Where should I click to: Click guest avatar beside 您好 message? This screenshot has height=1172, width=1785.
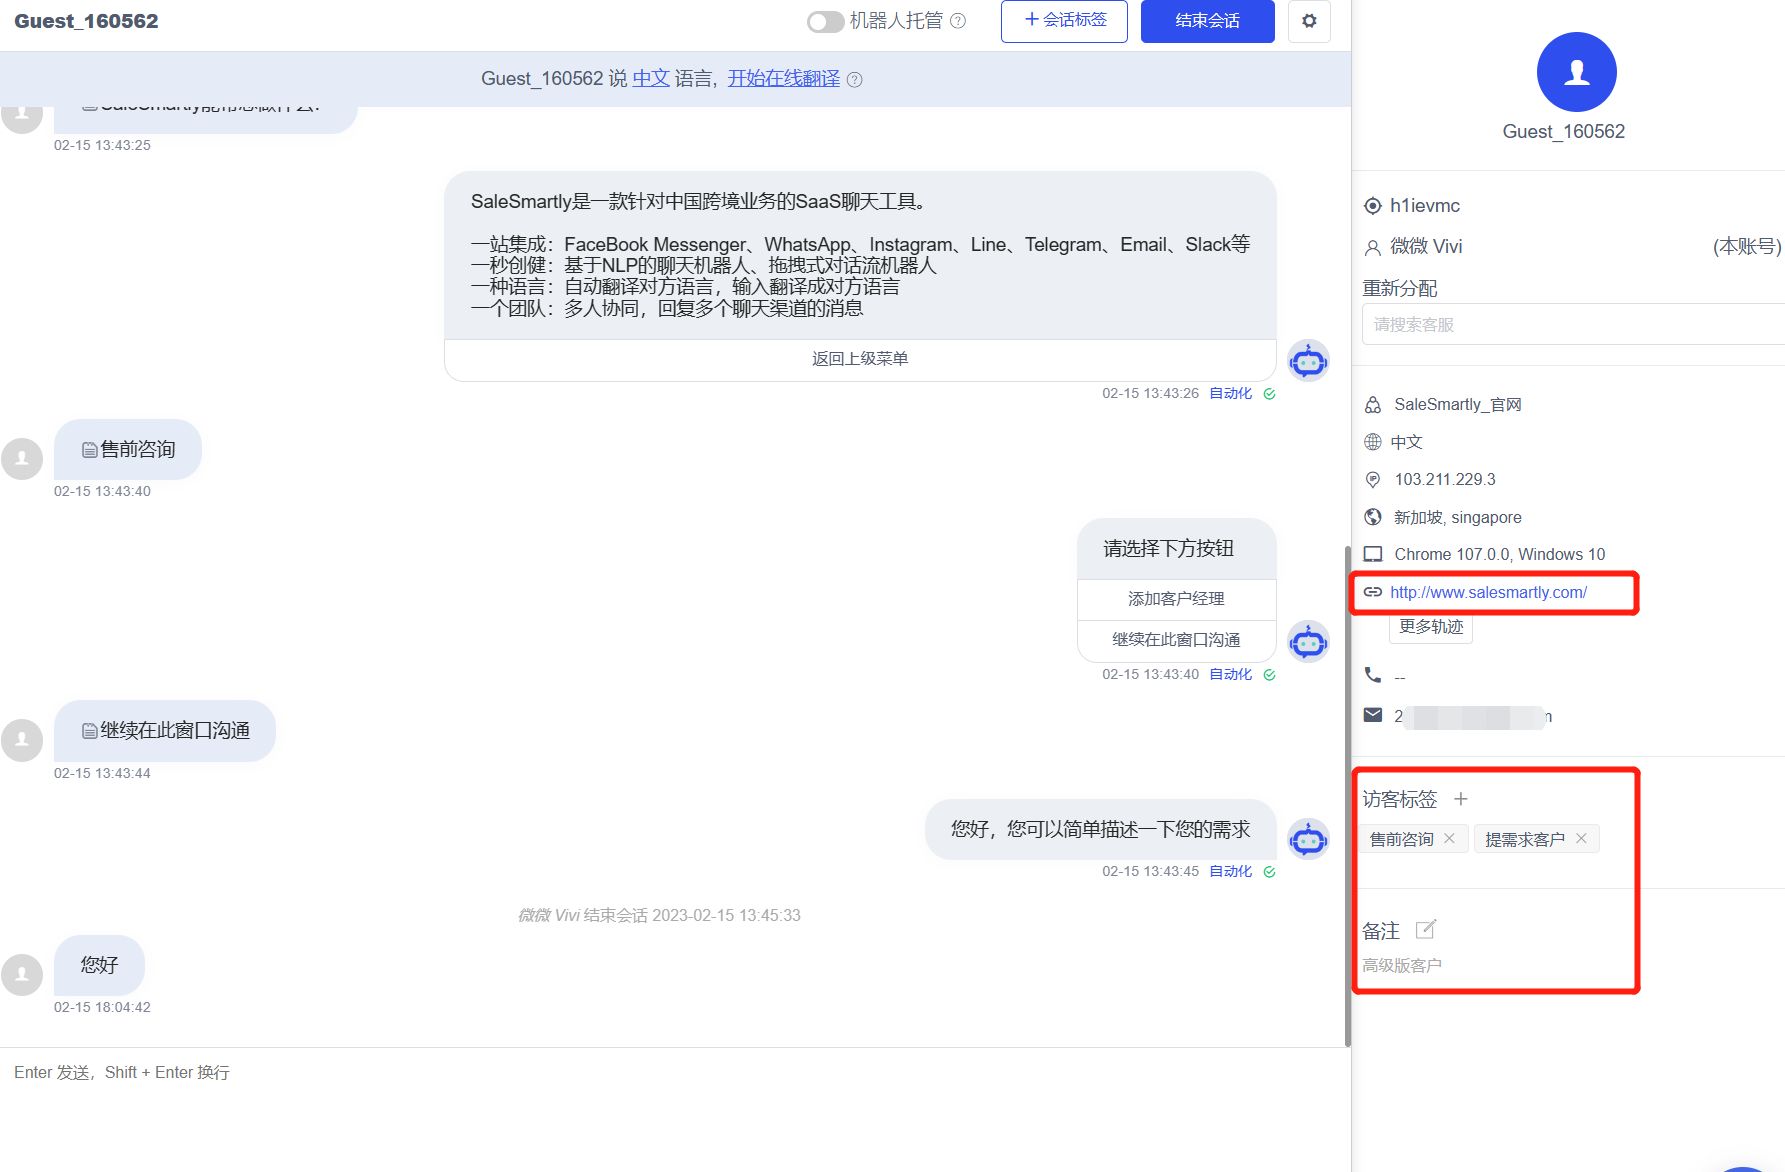point(22,975)
